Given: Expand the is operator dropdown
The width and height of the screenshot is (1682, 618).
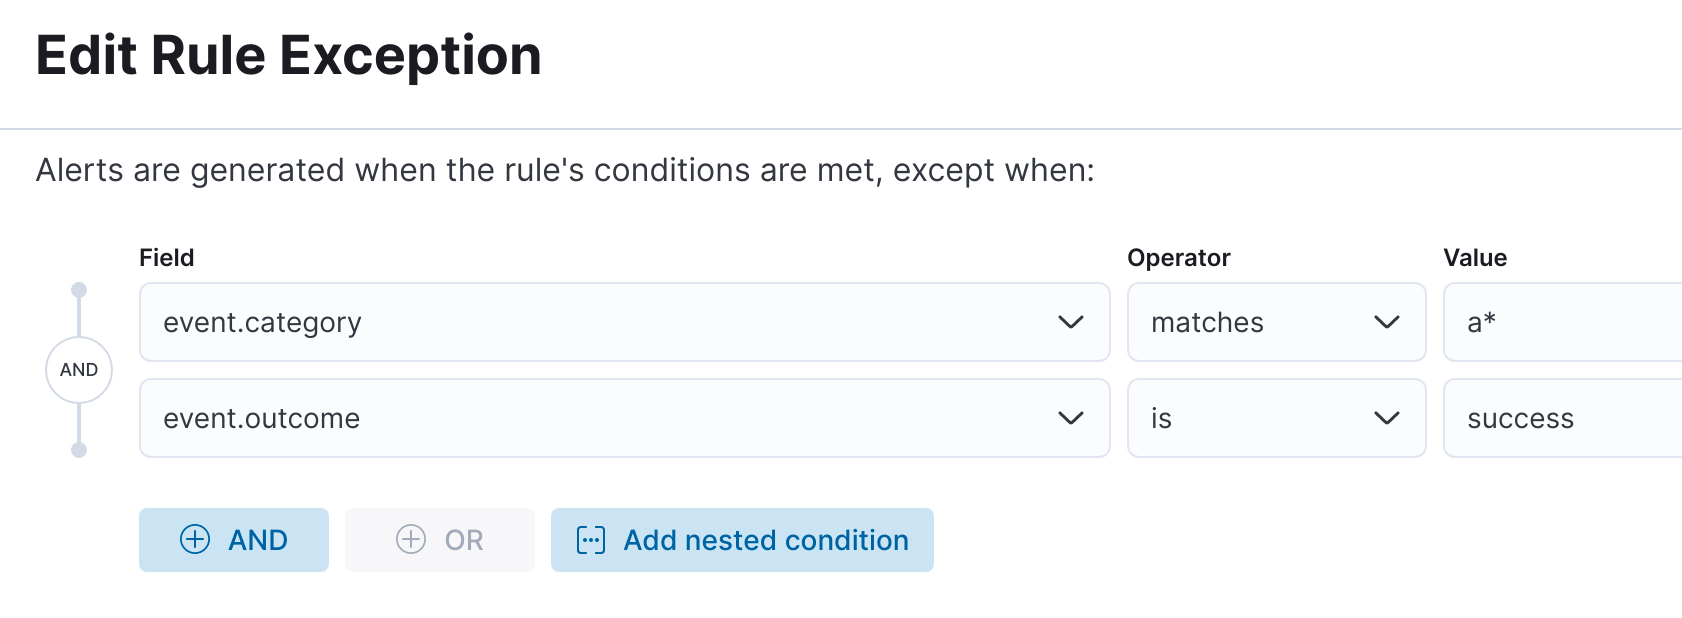Looking at the screenshot, I should [1260, 418].
